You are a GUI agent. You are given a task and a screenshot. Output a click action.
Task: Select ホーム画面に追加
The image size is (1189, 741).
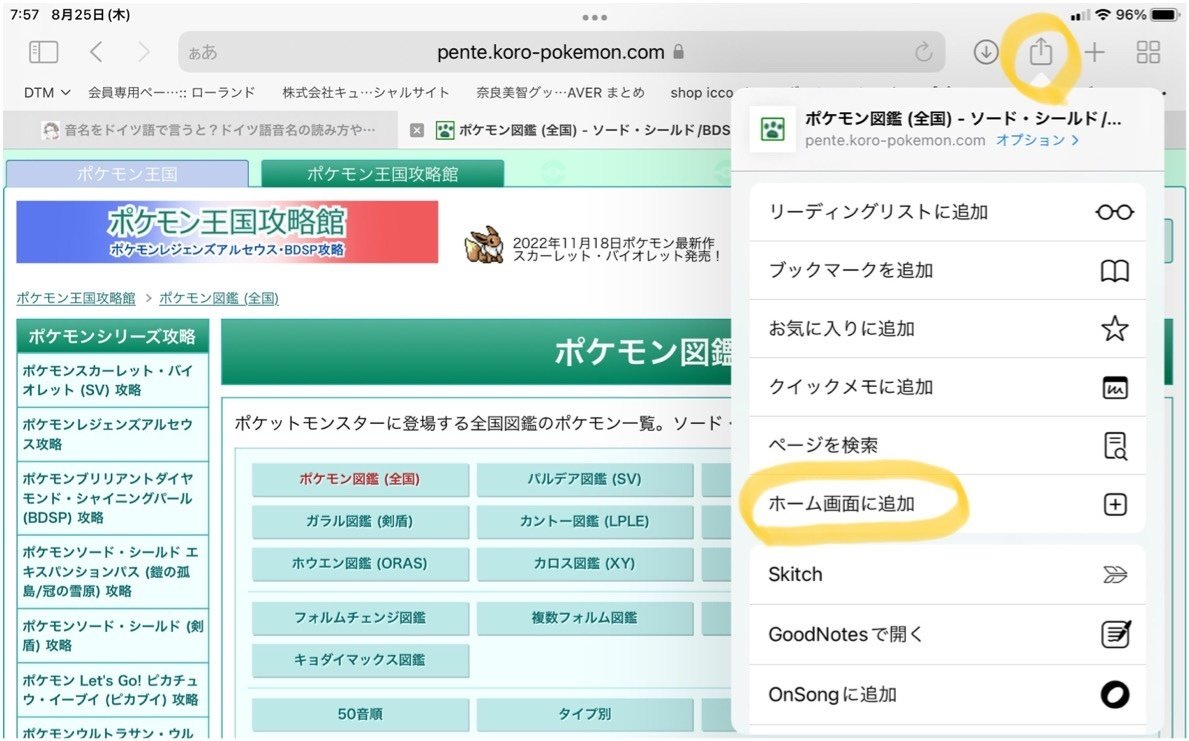coord(947,504)
